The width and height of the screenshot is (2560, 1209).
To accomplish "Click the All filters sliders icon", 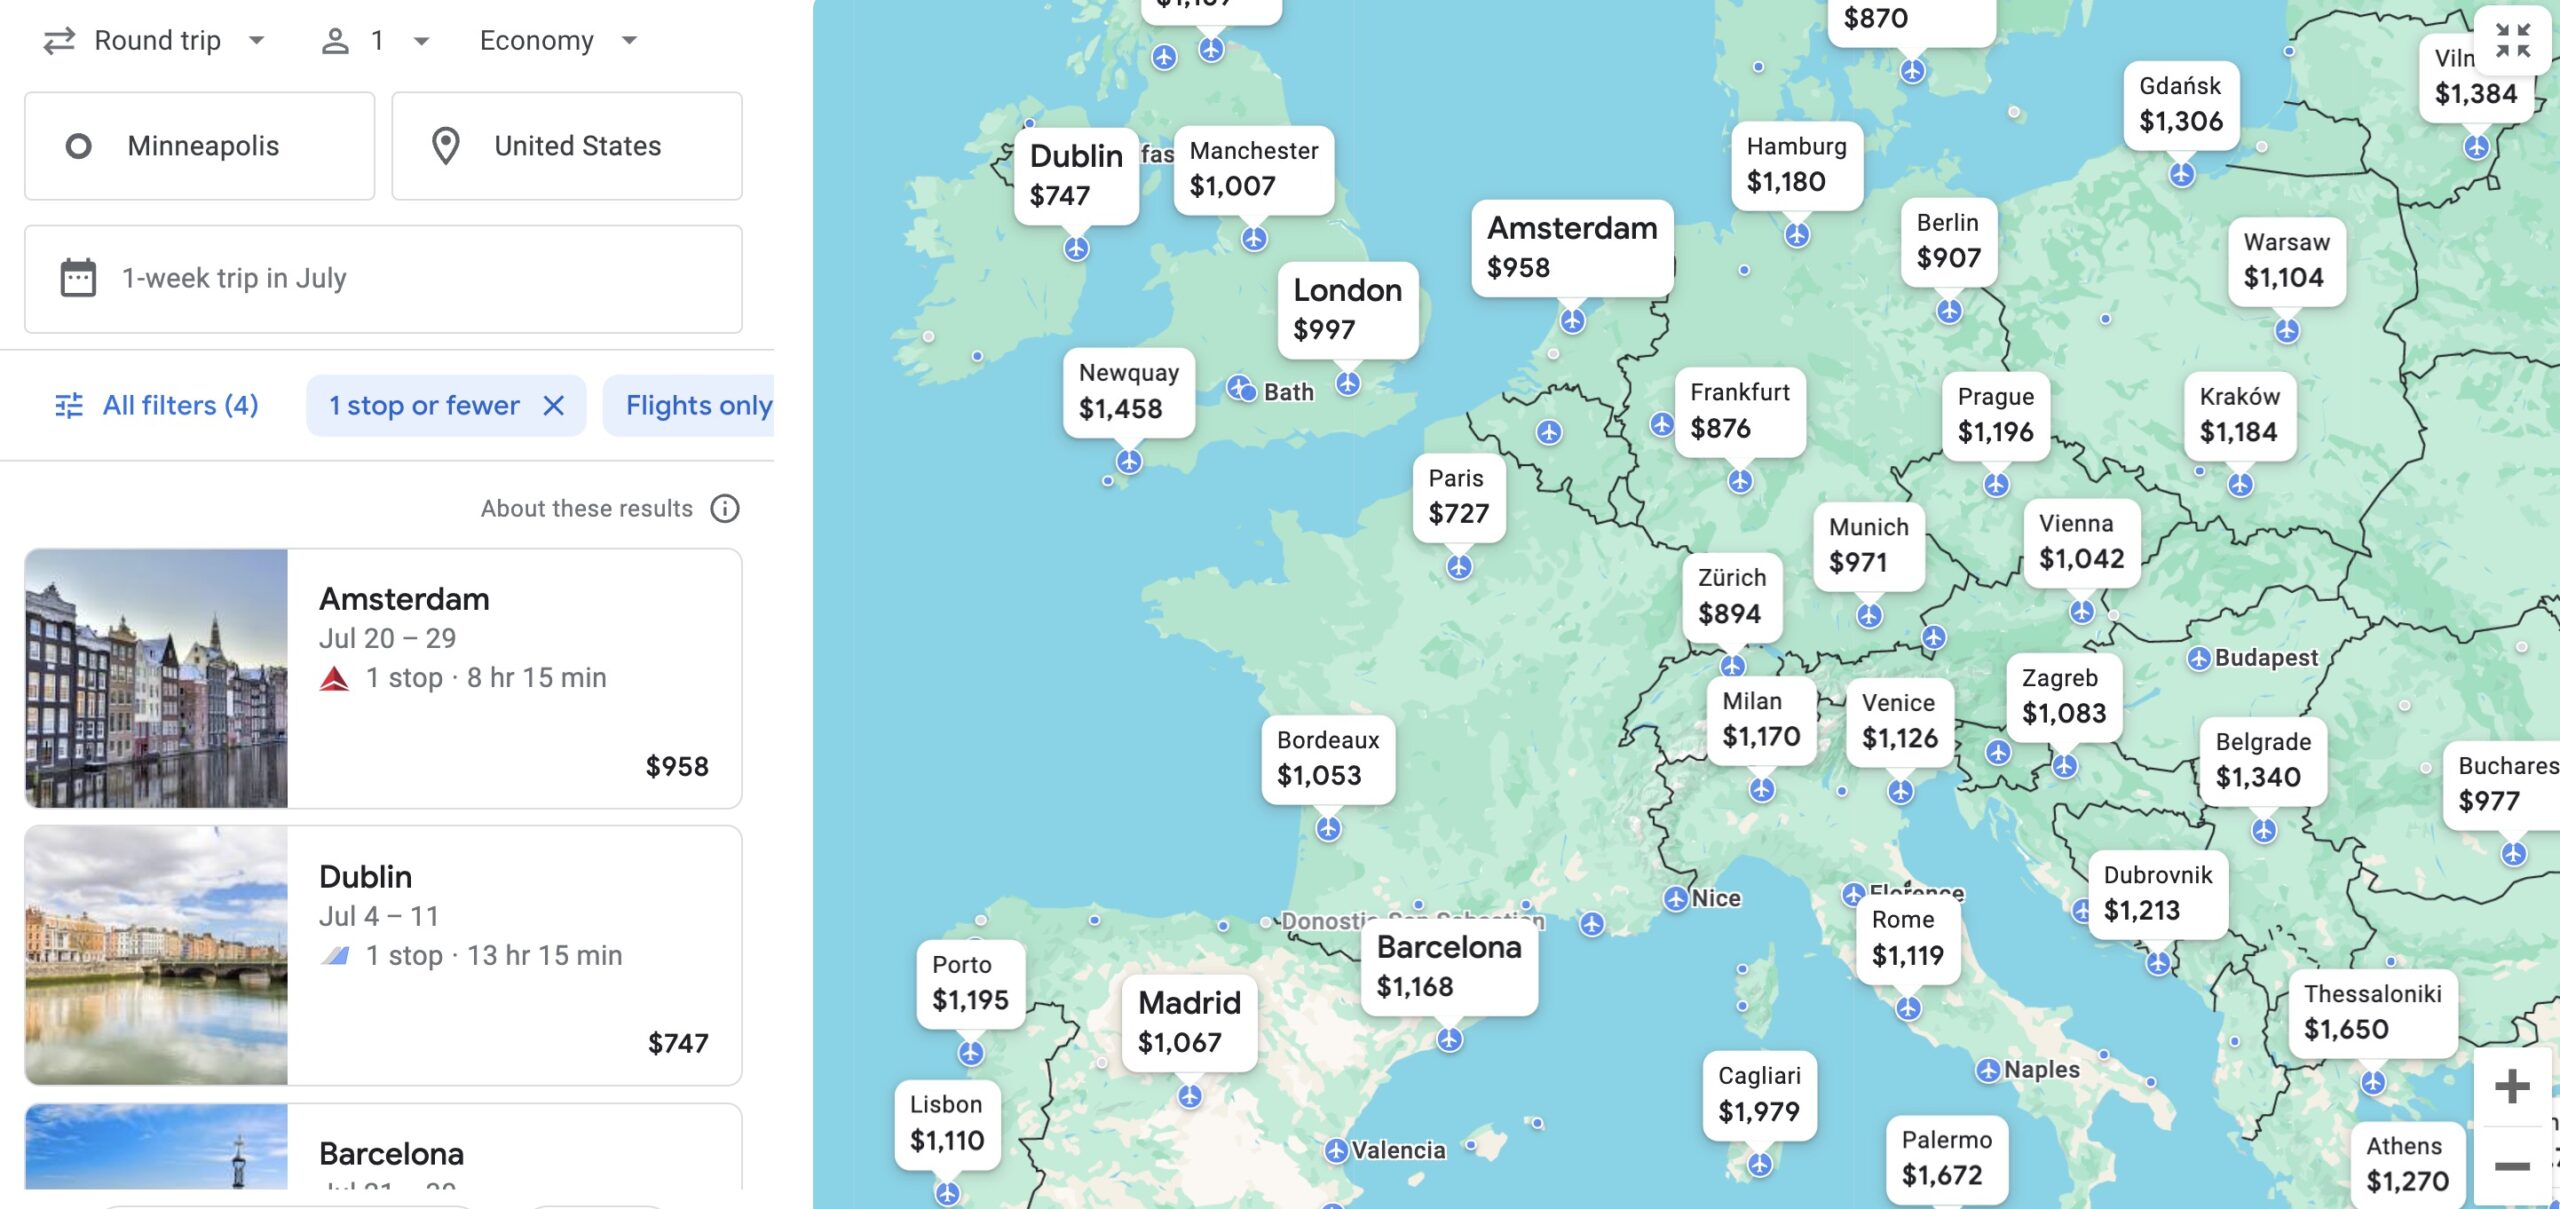I will tap(68, 405).
